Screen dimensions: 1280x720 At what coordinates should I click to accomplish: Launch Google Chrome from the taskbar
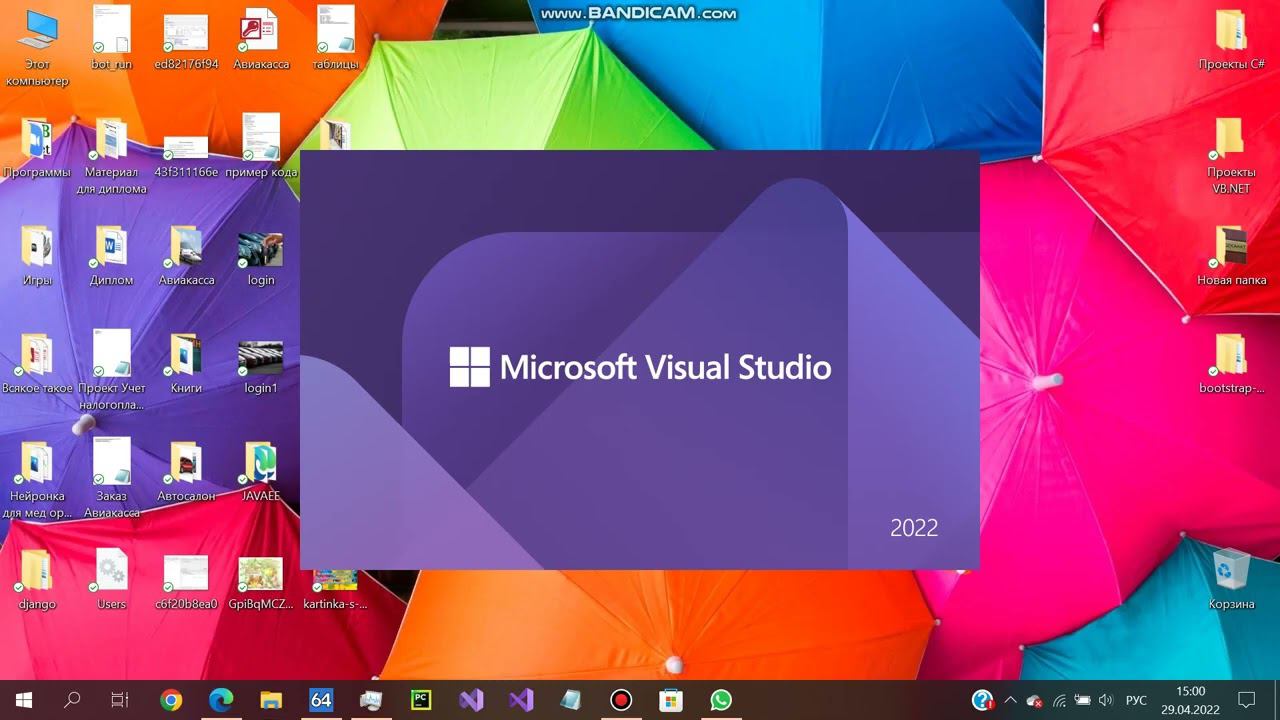171,700
